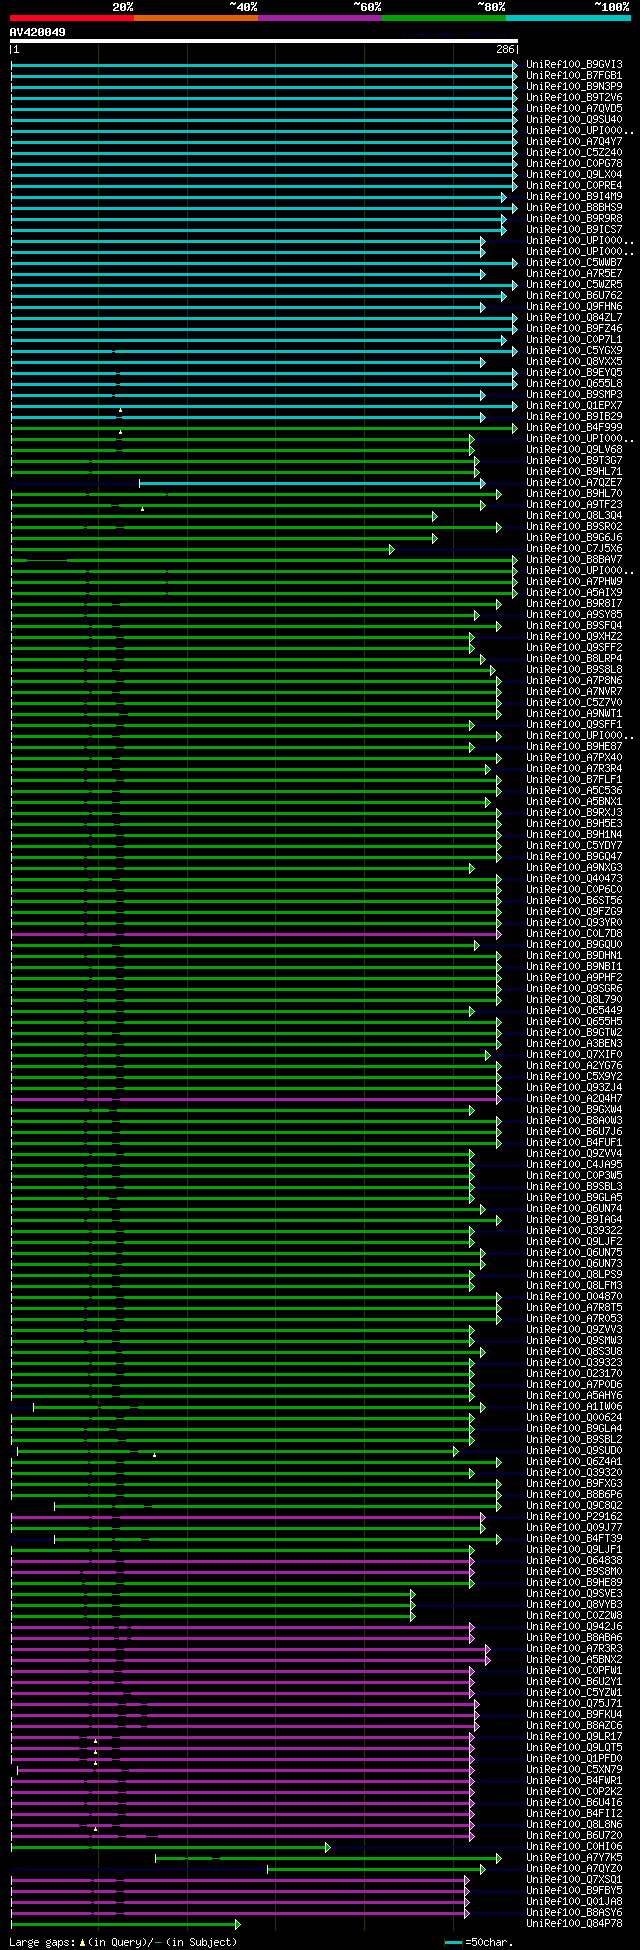Select hit label UniRef100_Q9LX04
Image resolution: width=640 pixels, height=1950 pixels.
click(574, 175)
